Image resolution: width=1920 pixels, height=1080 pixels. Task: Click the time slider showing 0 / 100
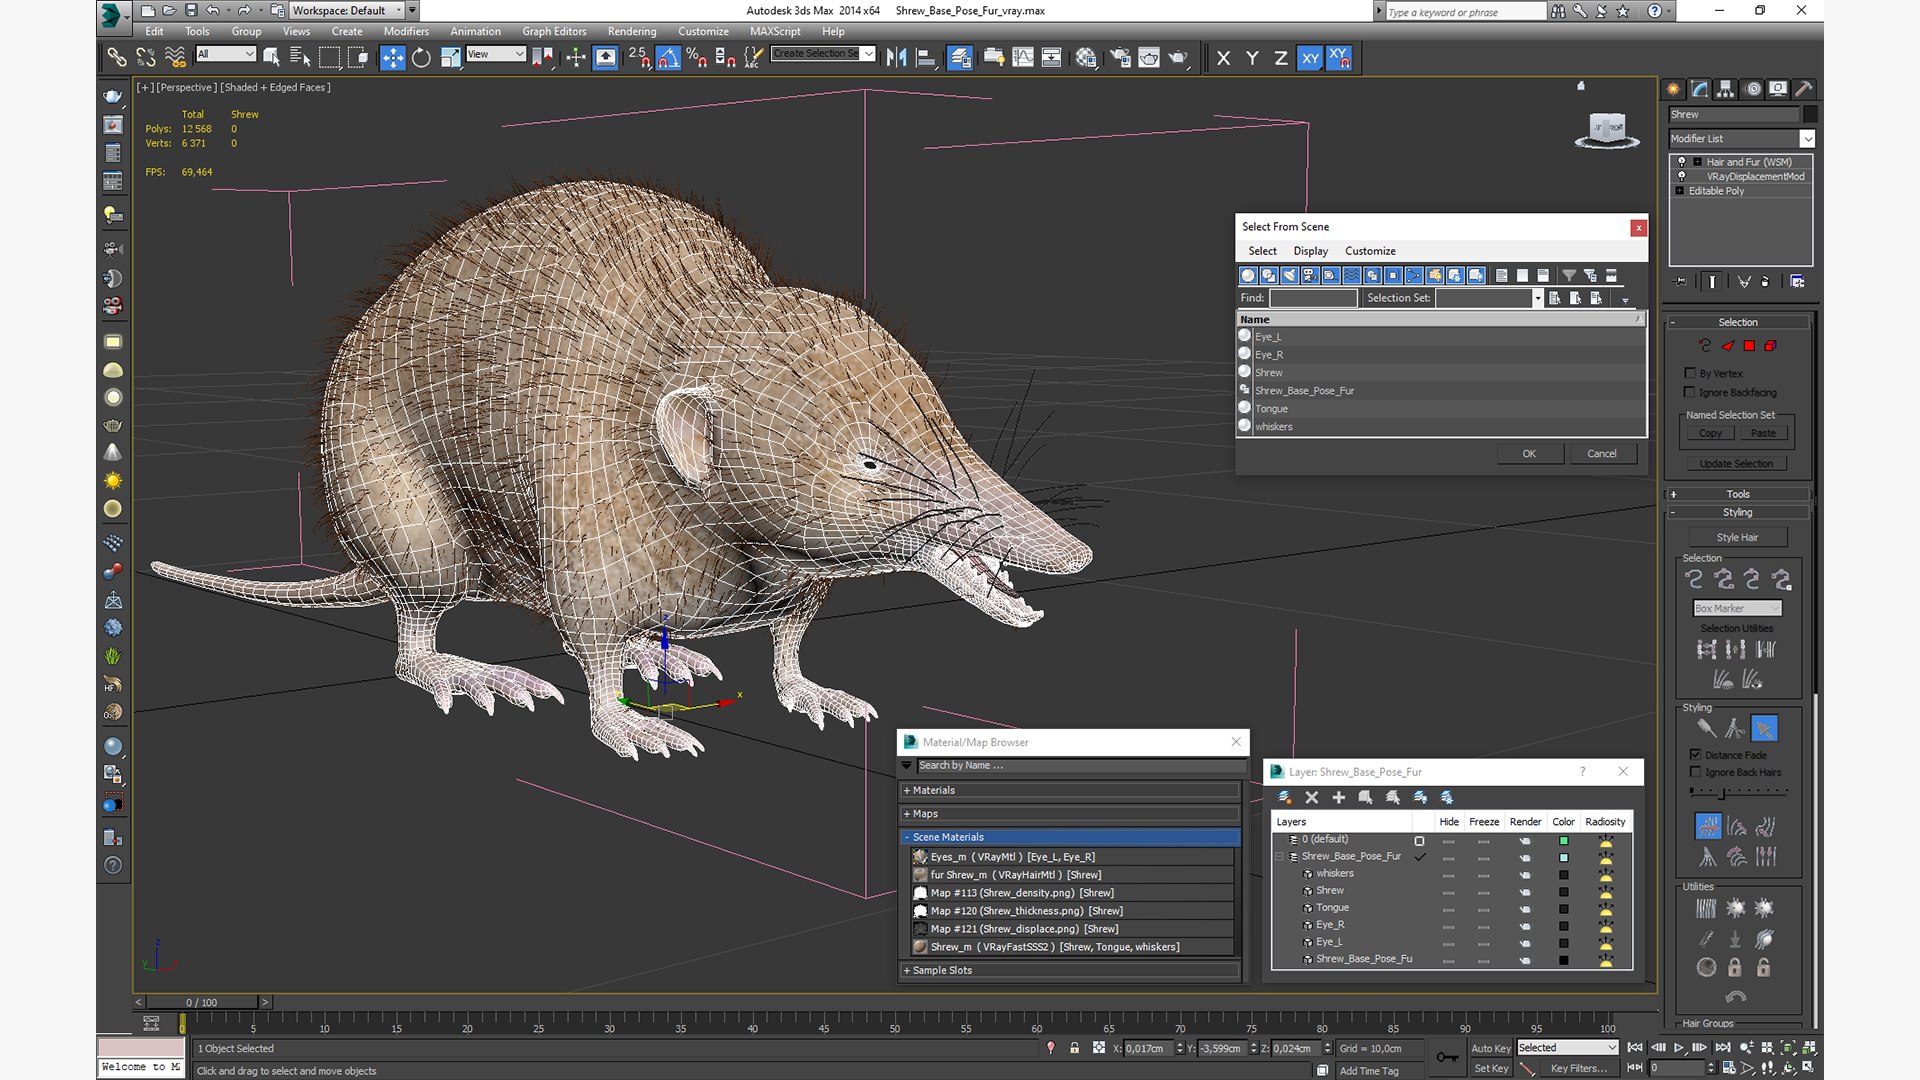pos(202,1002)
